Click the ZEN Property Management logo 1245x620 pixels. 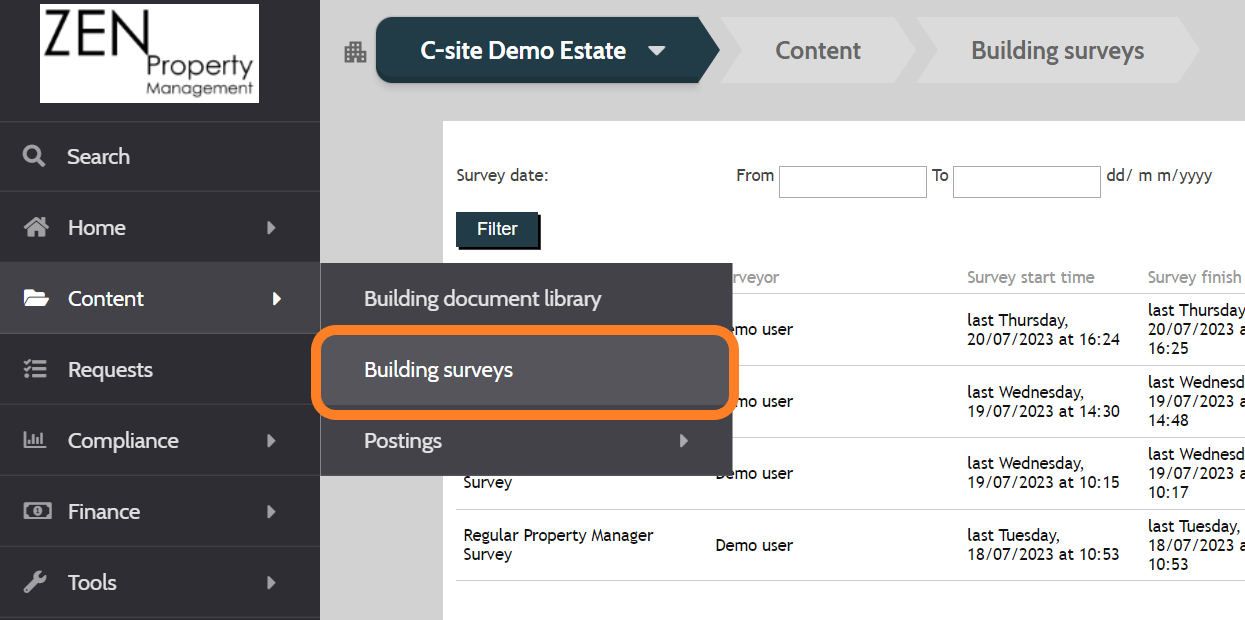pyautogui.click(x=149, y=54)
